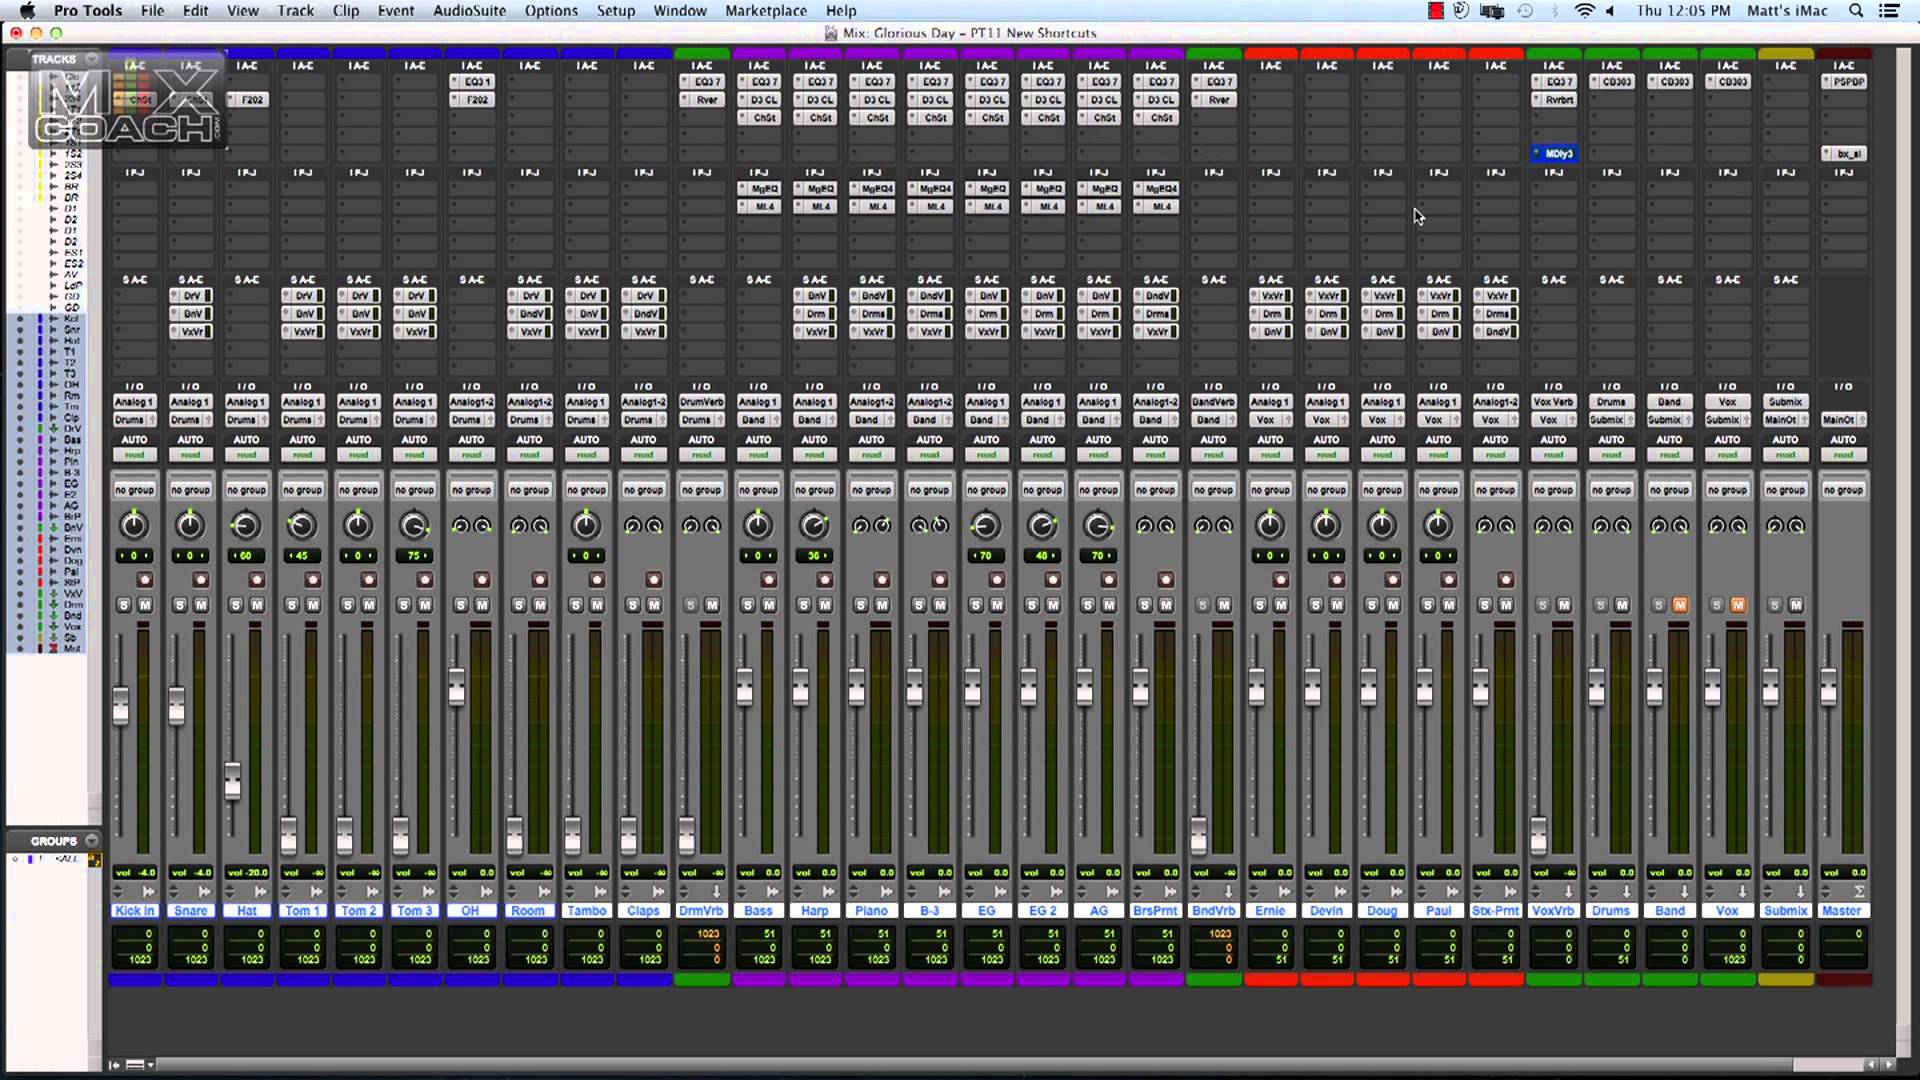Click the AUTO button on Bass channel
The image size is (1920, 1080).
(x=758, y=438)
